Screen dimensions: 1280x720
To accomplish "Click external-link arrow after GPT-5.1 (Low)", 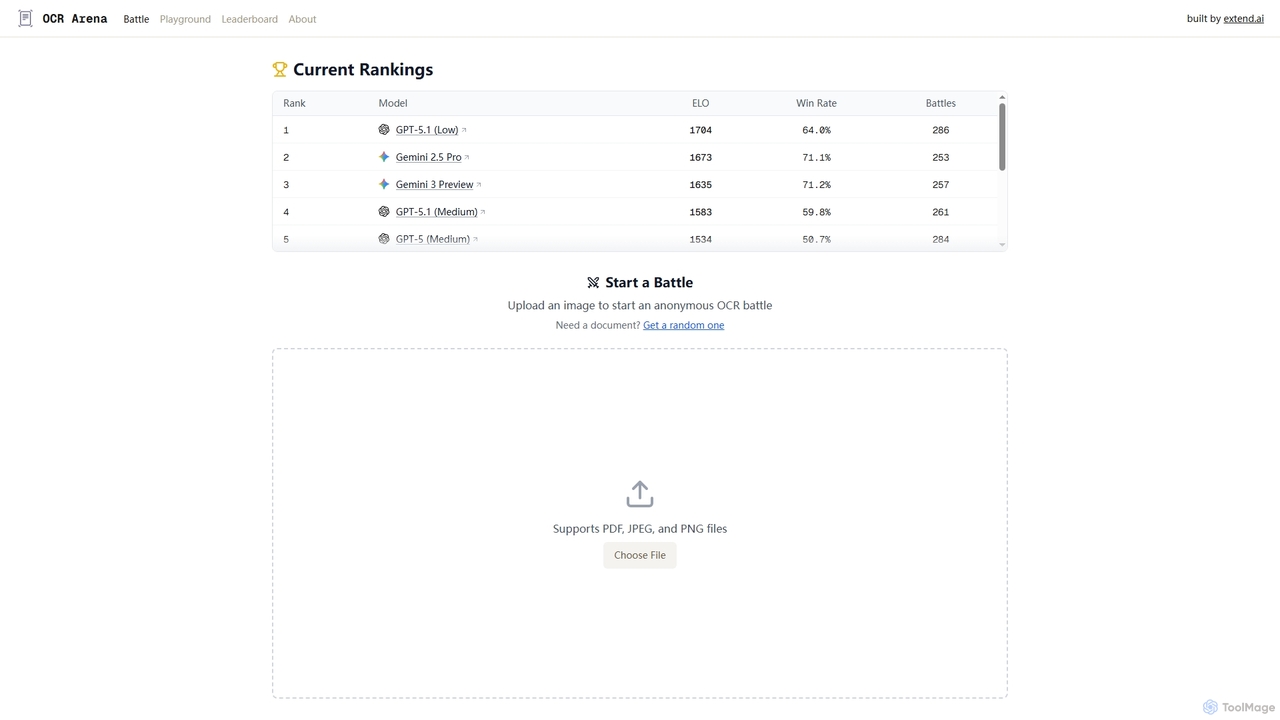I will click(464, 130).
